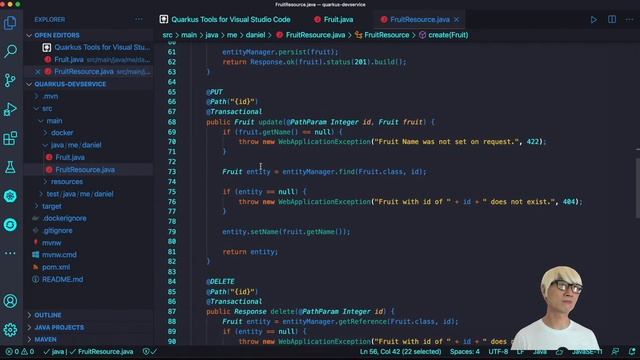Viewport: 640px width, 360px height.
Task: Open the Run and Debug view
Action: 10,109
